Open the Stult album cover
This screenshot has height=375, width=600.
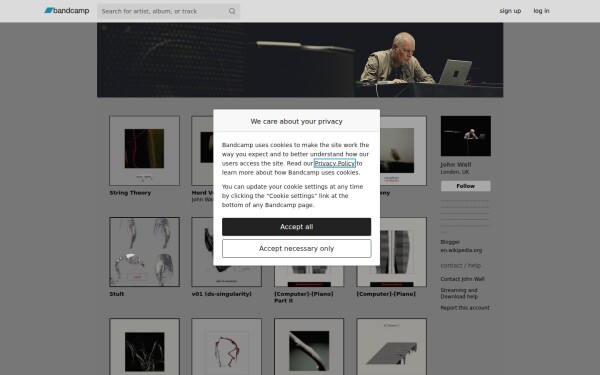(x=144, y=252)
